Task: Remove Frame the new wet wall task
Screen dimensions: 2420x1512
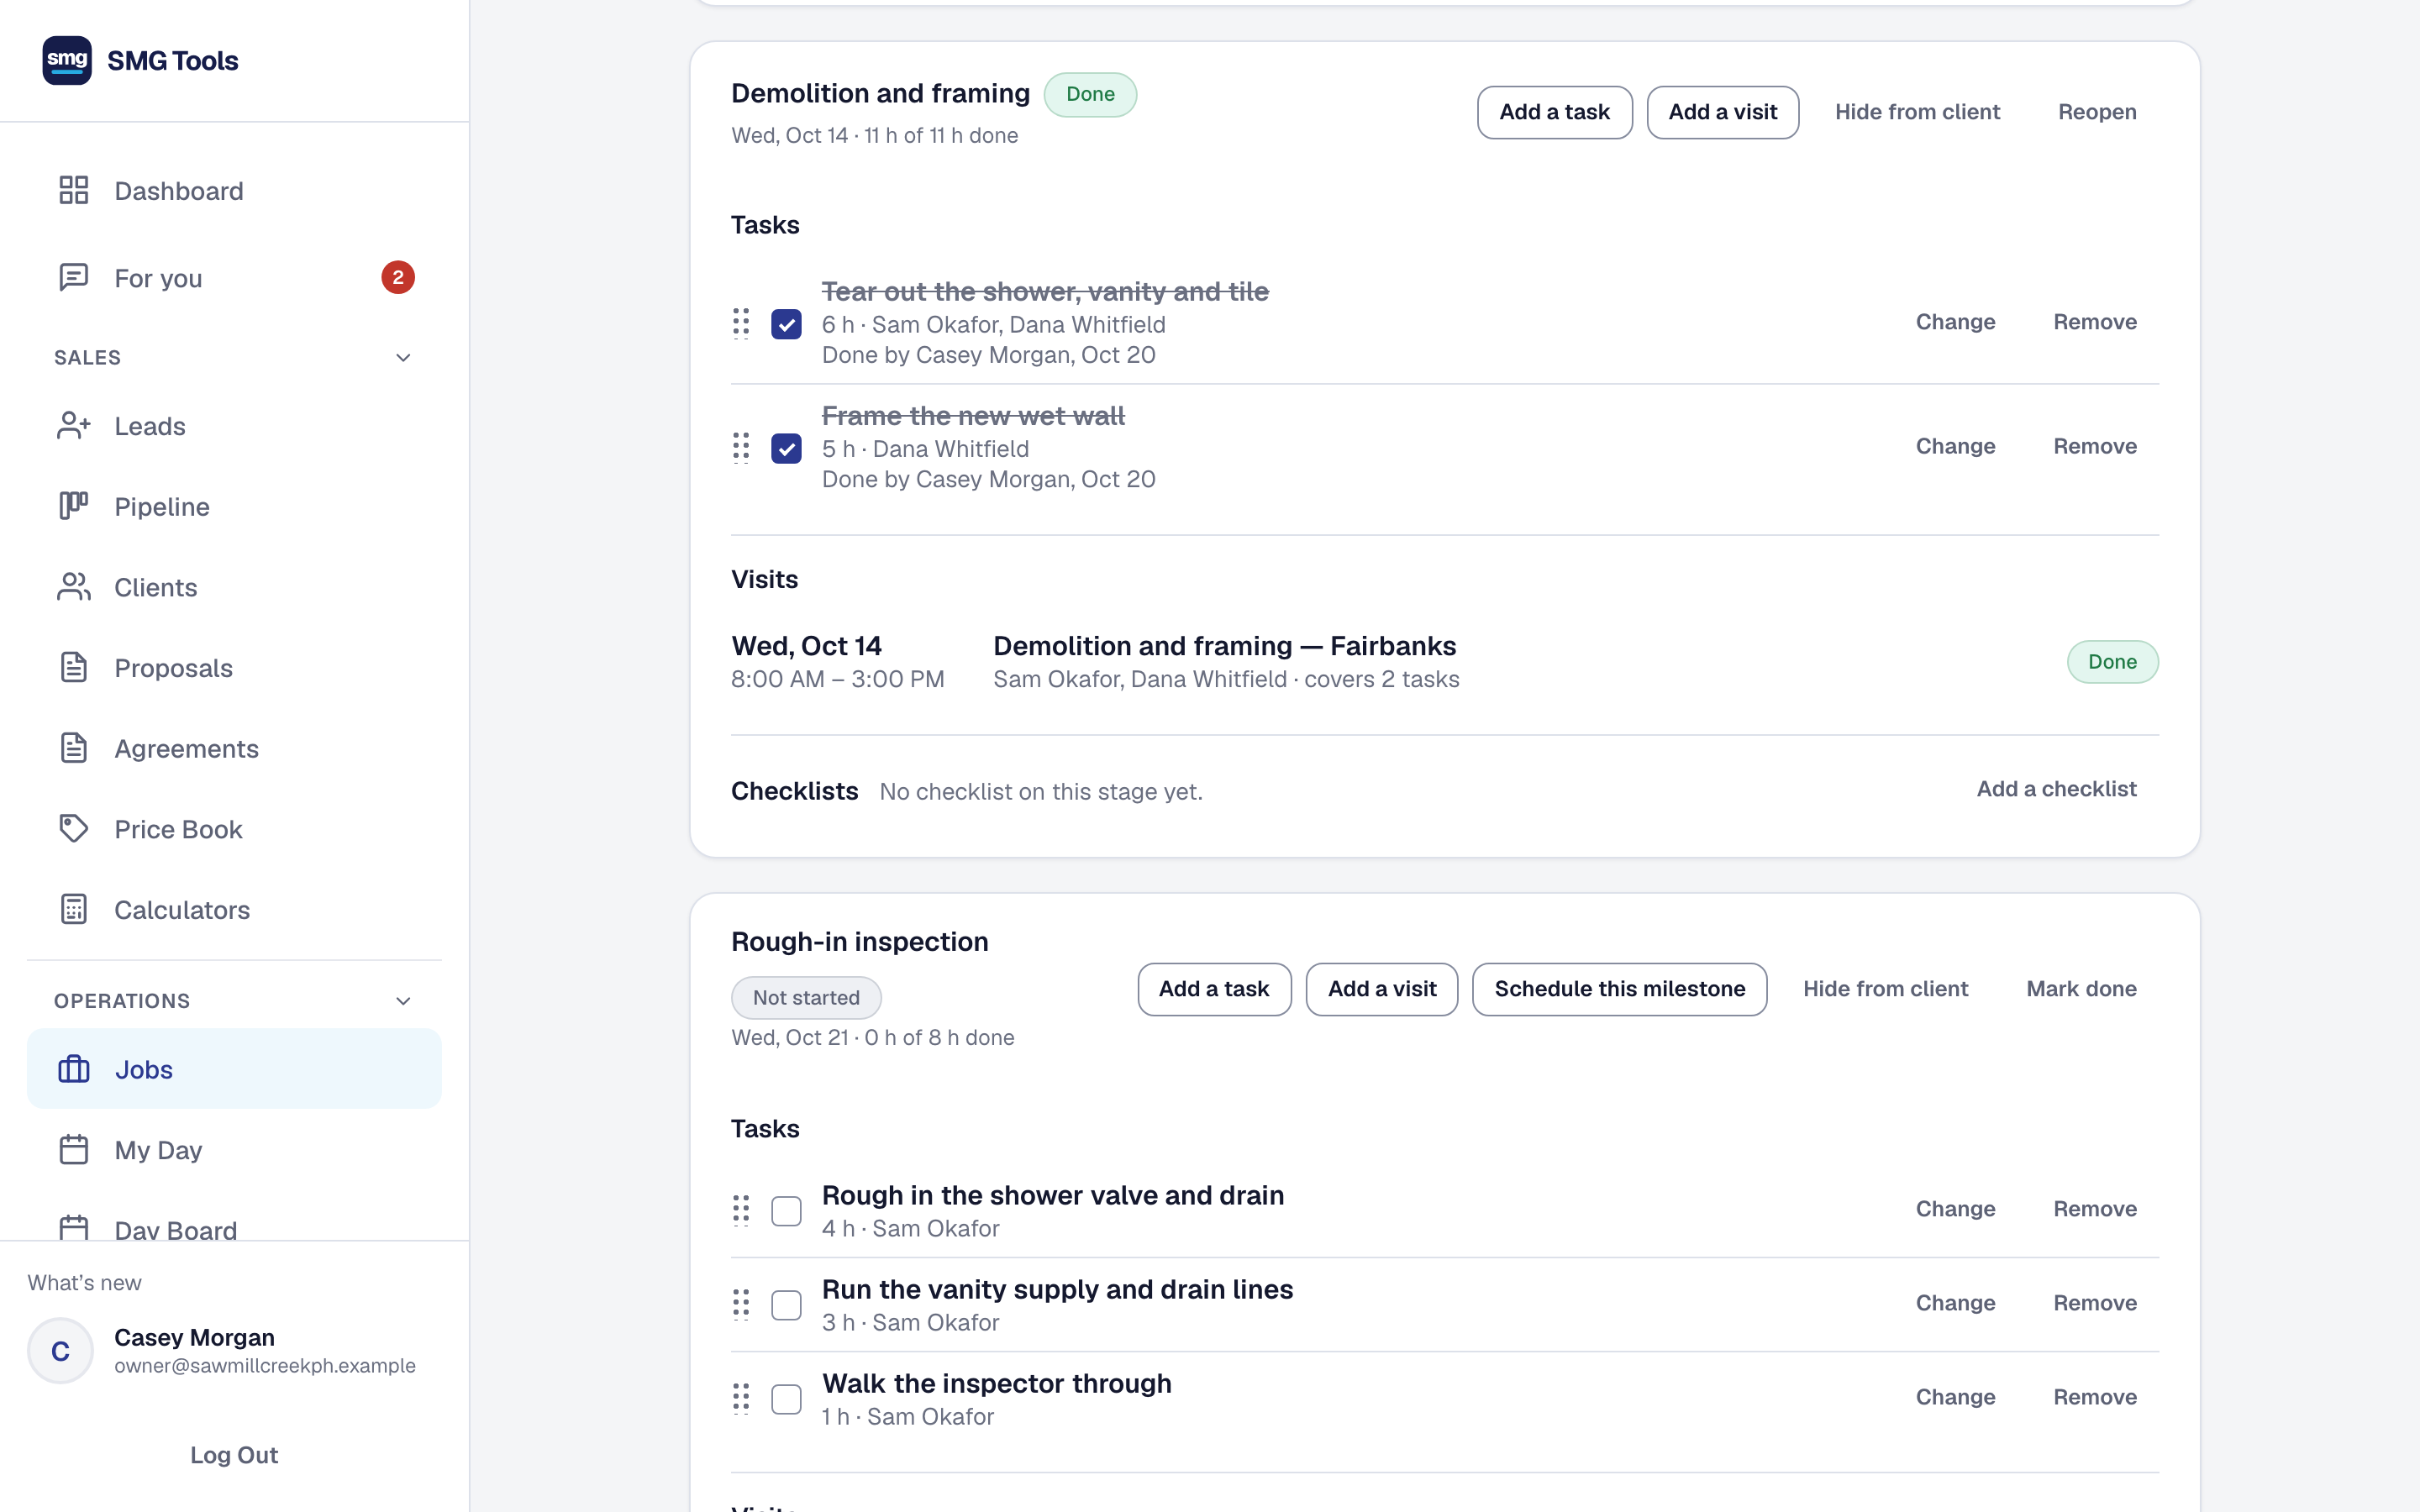Action: pyautogui.click(x=2095, y=446)
